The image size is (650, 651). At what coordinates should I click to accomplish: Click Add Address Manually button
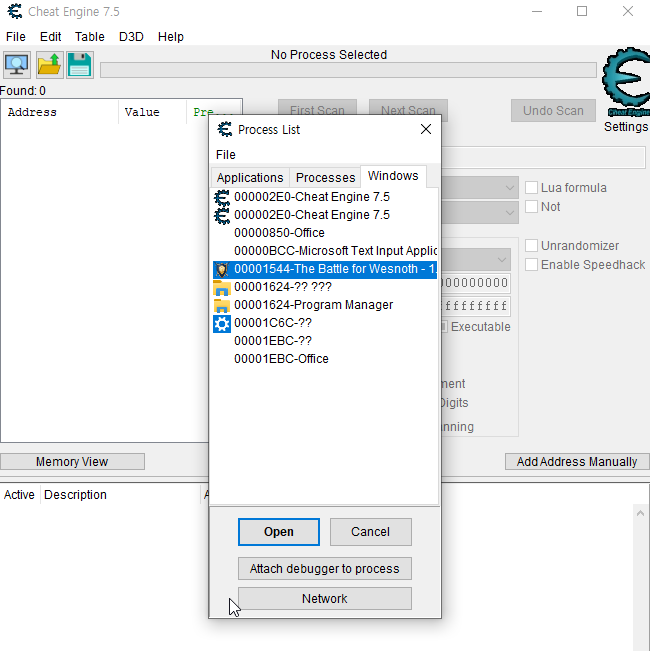point(577,462)
